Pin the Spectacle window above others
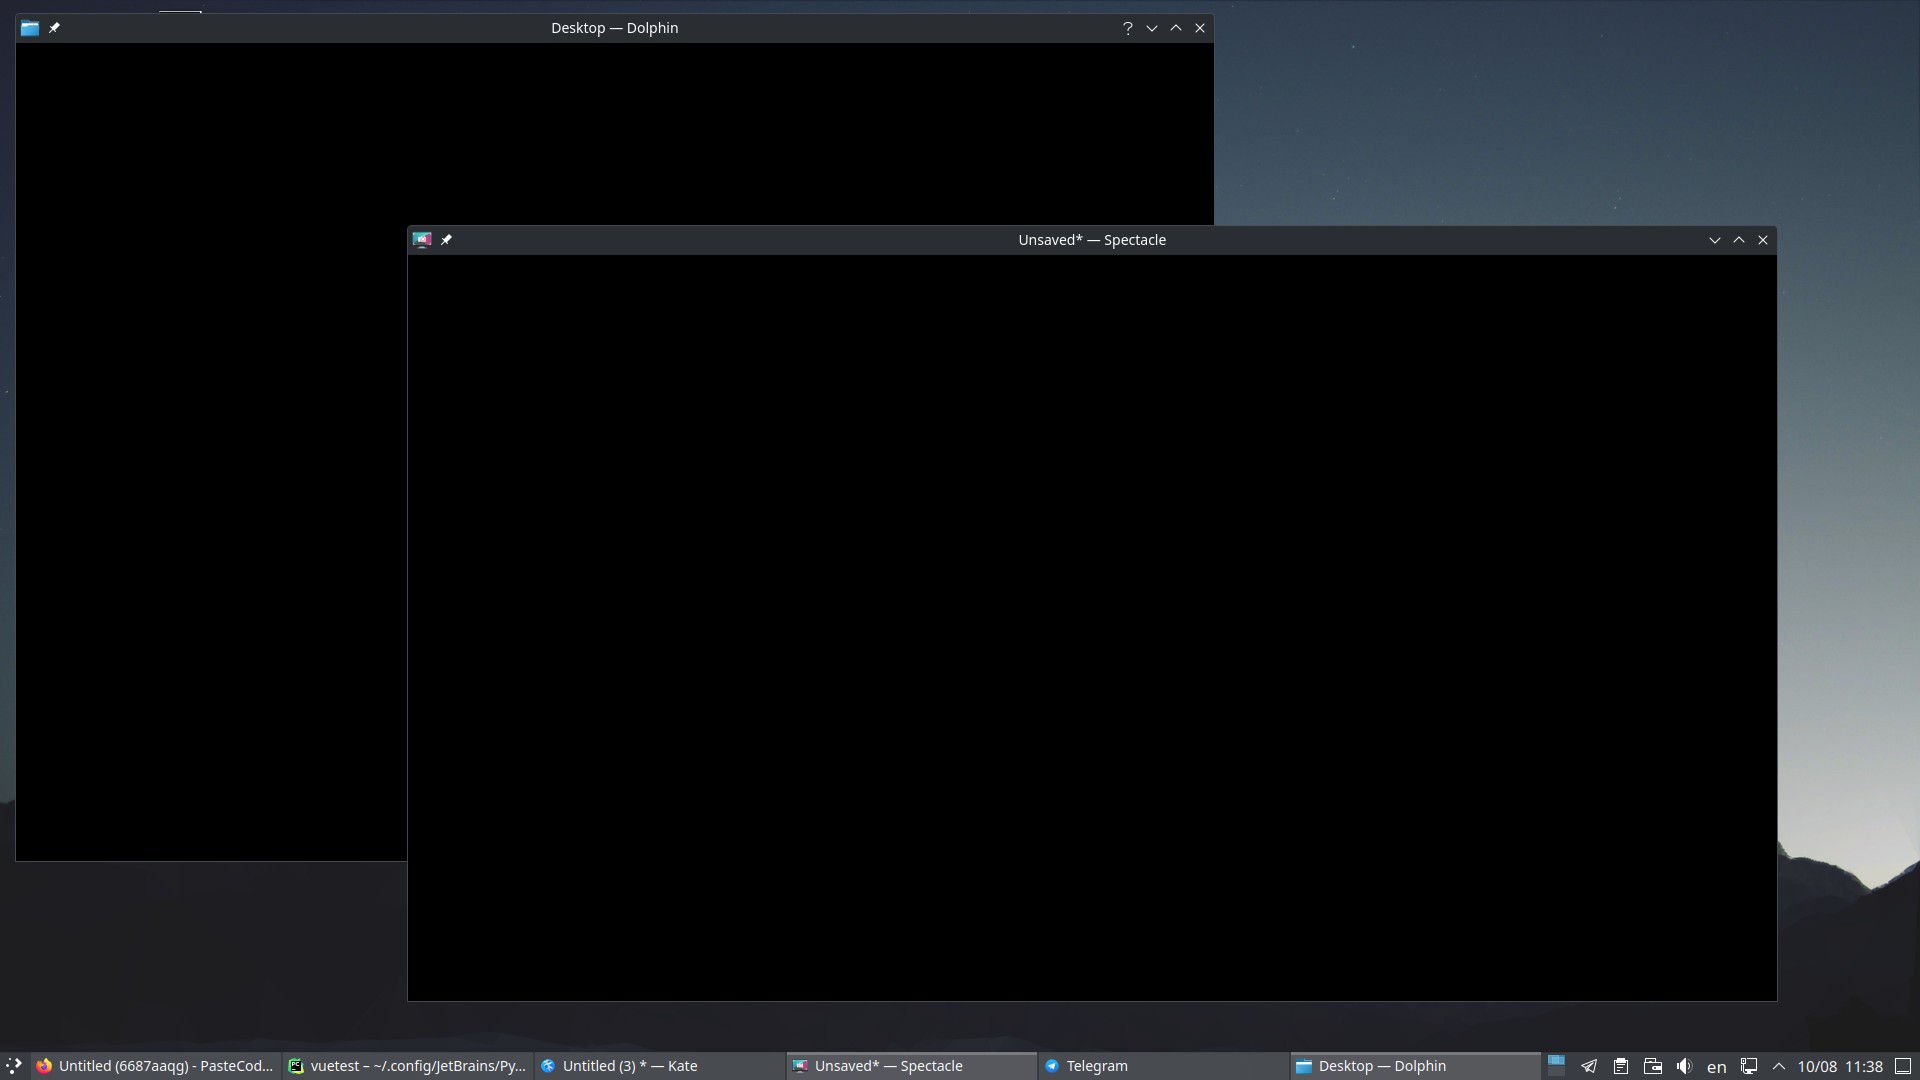1920x1080 pixels. (446, 239)
